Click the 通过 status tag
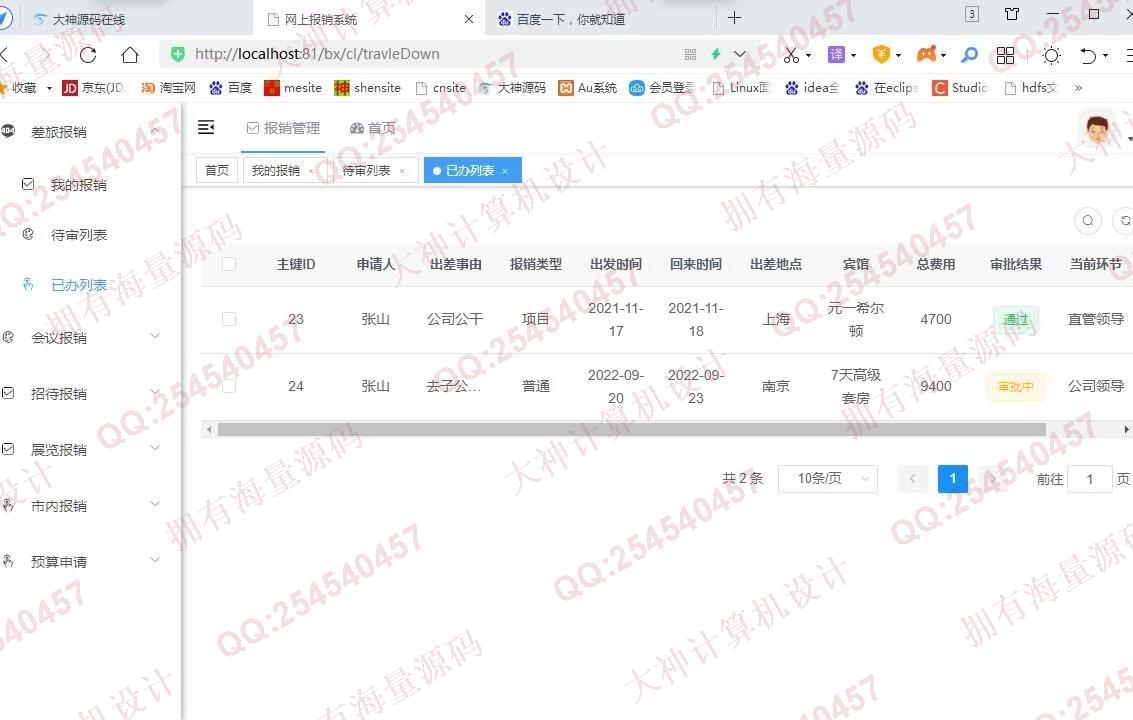 point(1015,319)
